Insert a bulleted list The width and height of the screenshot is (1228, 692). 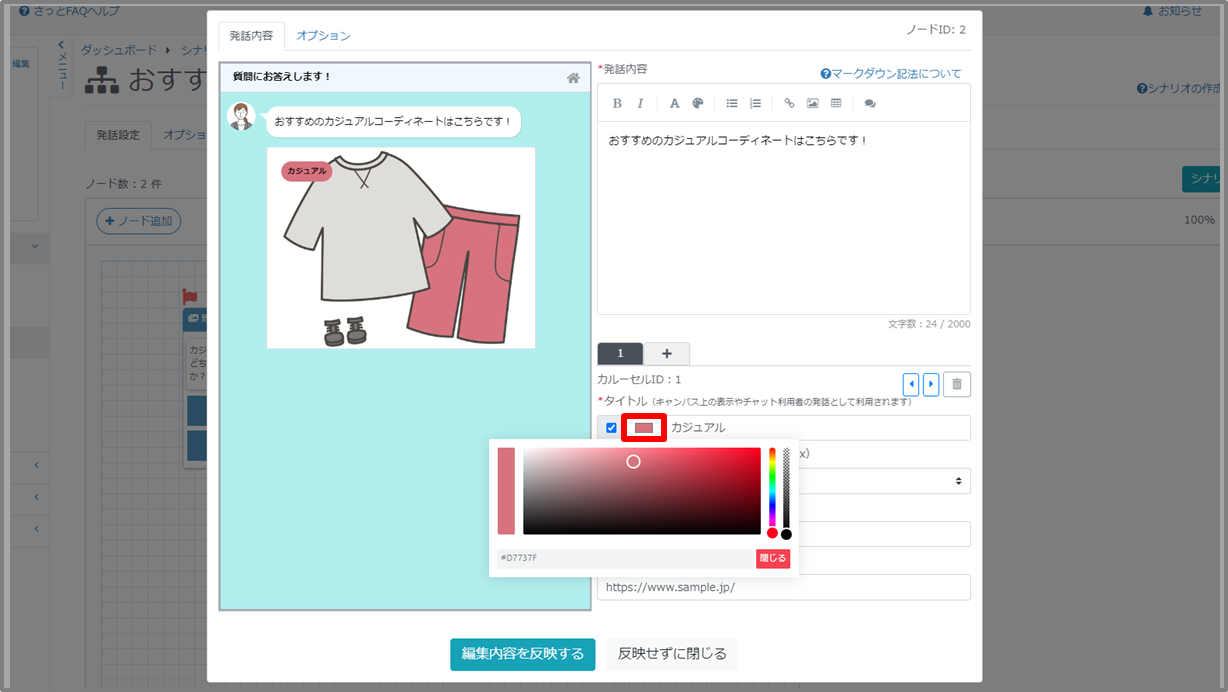(x=732, y=103)
